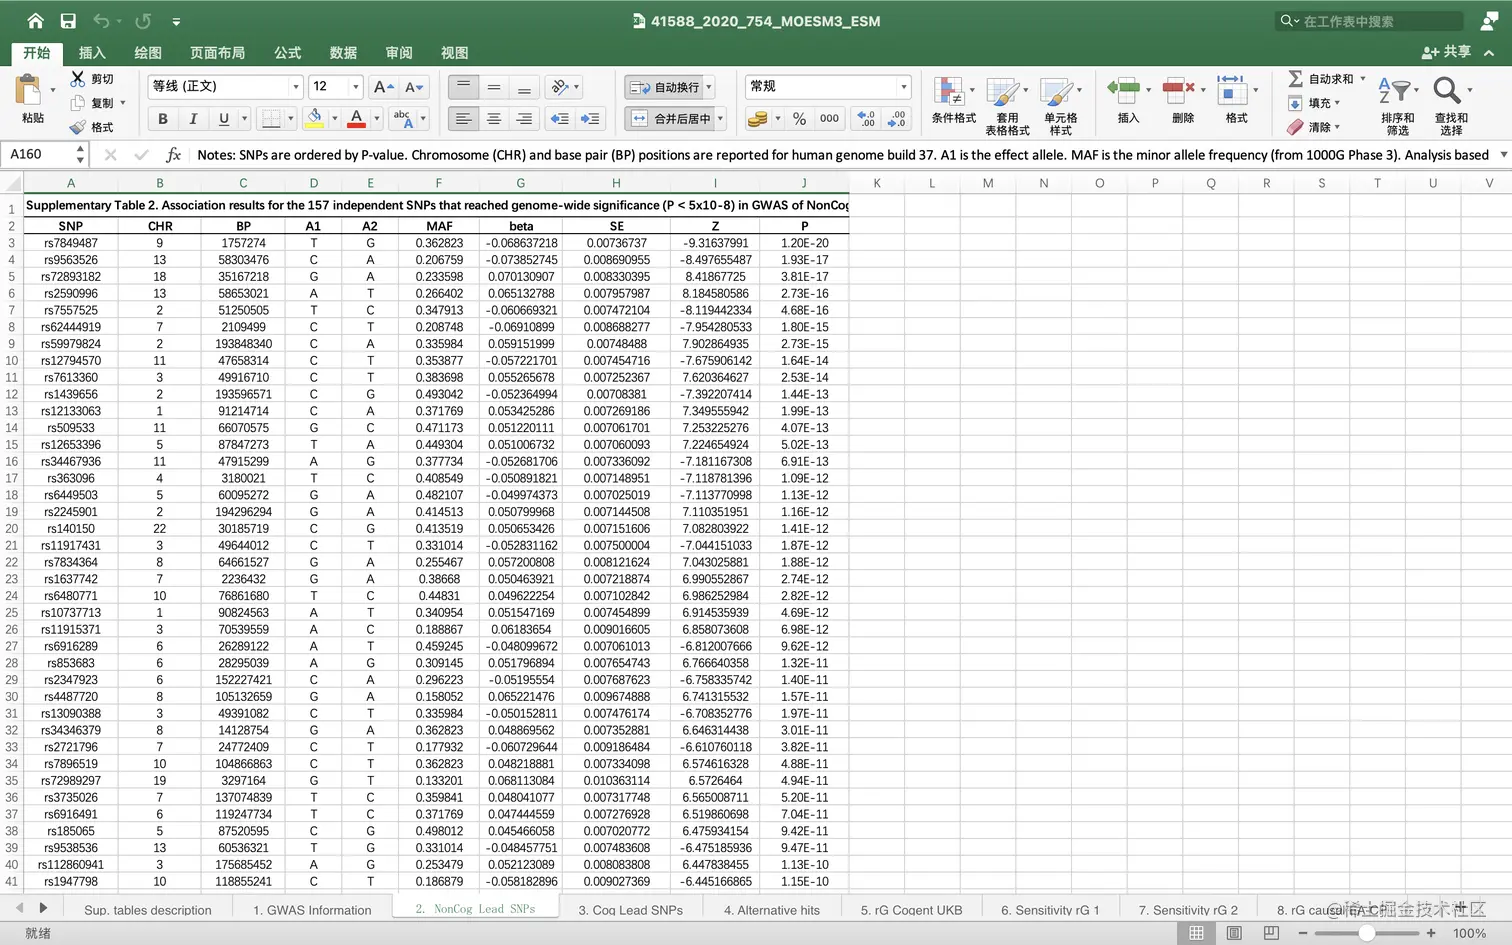Expand the 合并后居中 merge options arrow
Image resolution: width=1512 pixels, height=945 pixels.
point(720,119)
